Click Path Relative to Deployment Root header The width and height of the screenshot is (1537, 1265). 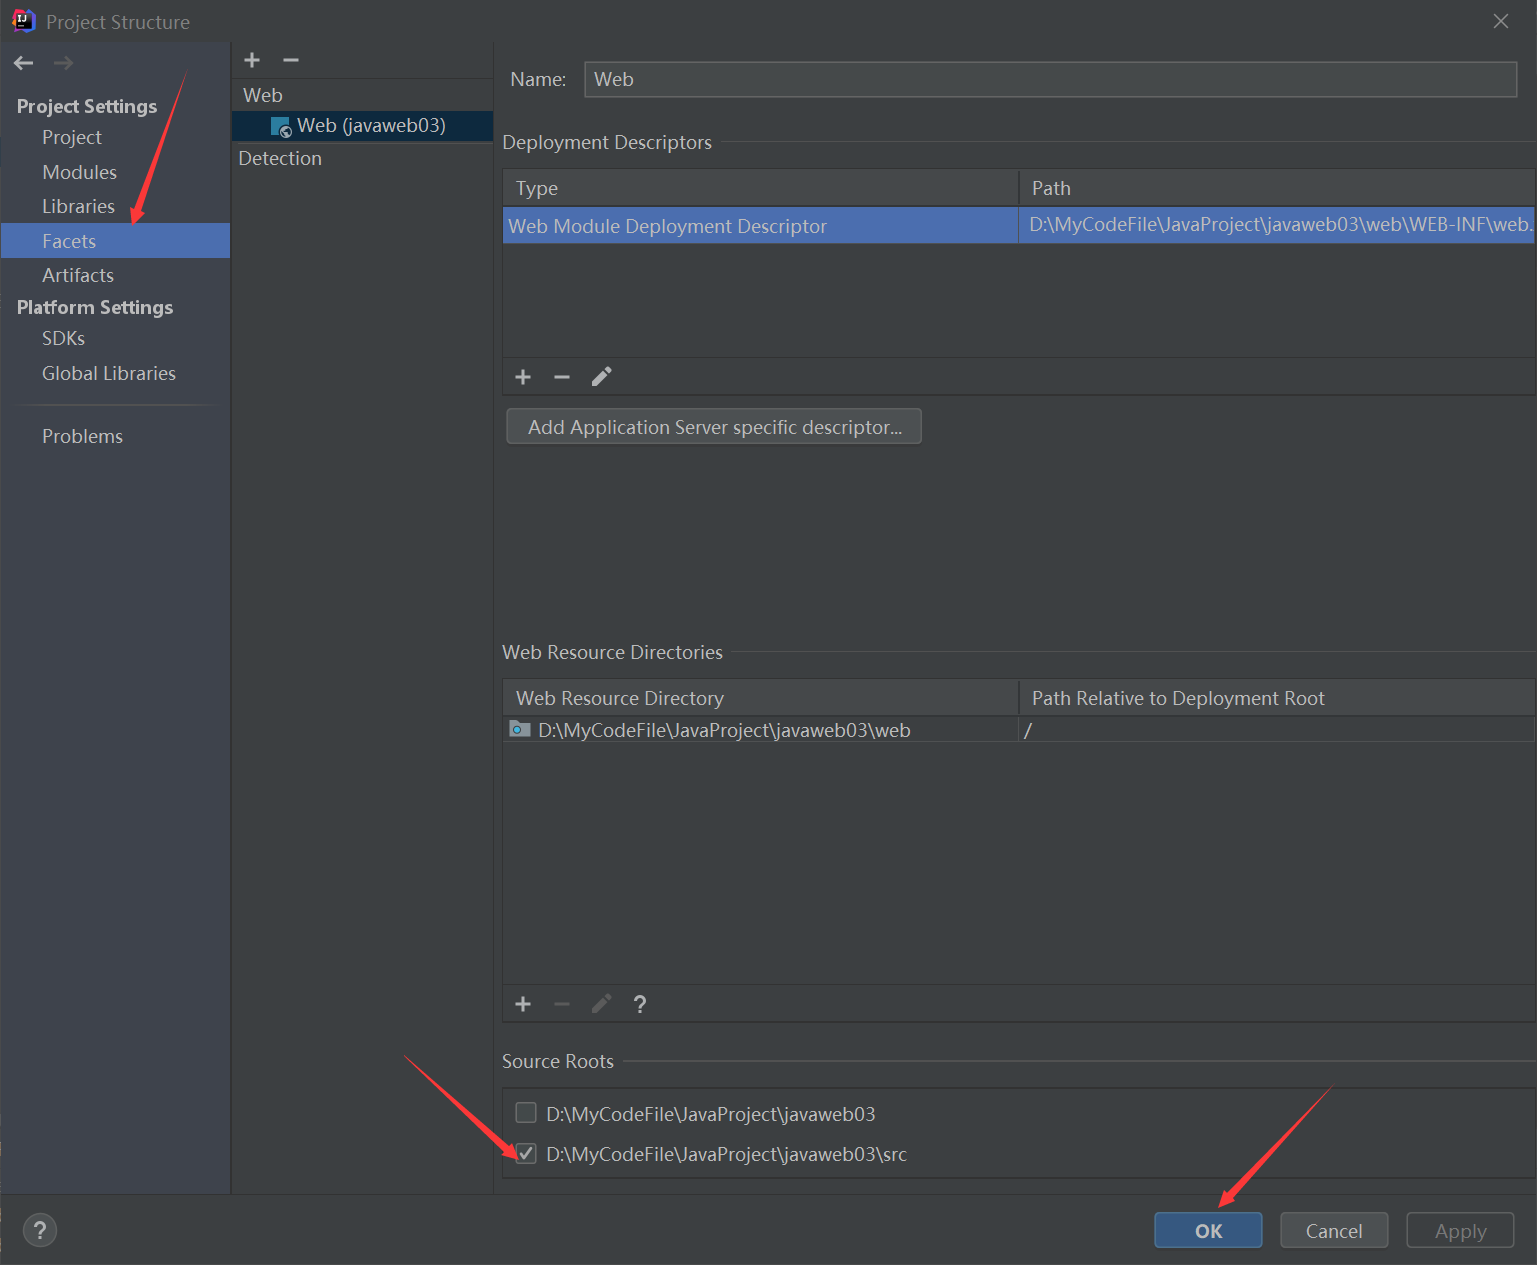coord(1277,698)
